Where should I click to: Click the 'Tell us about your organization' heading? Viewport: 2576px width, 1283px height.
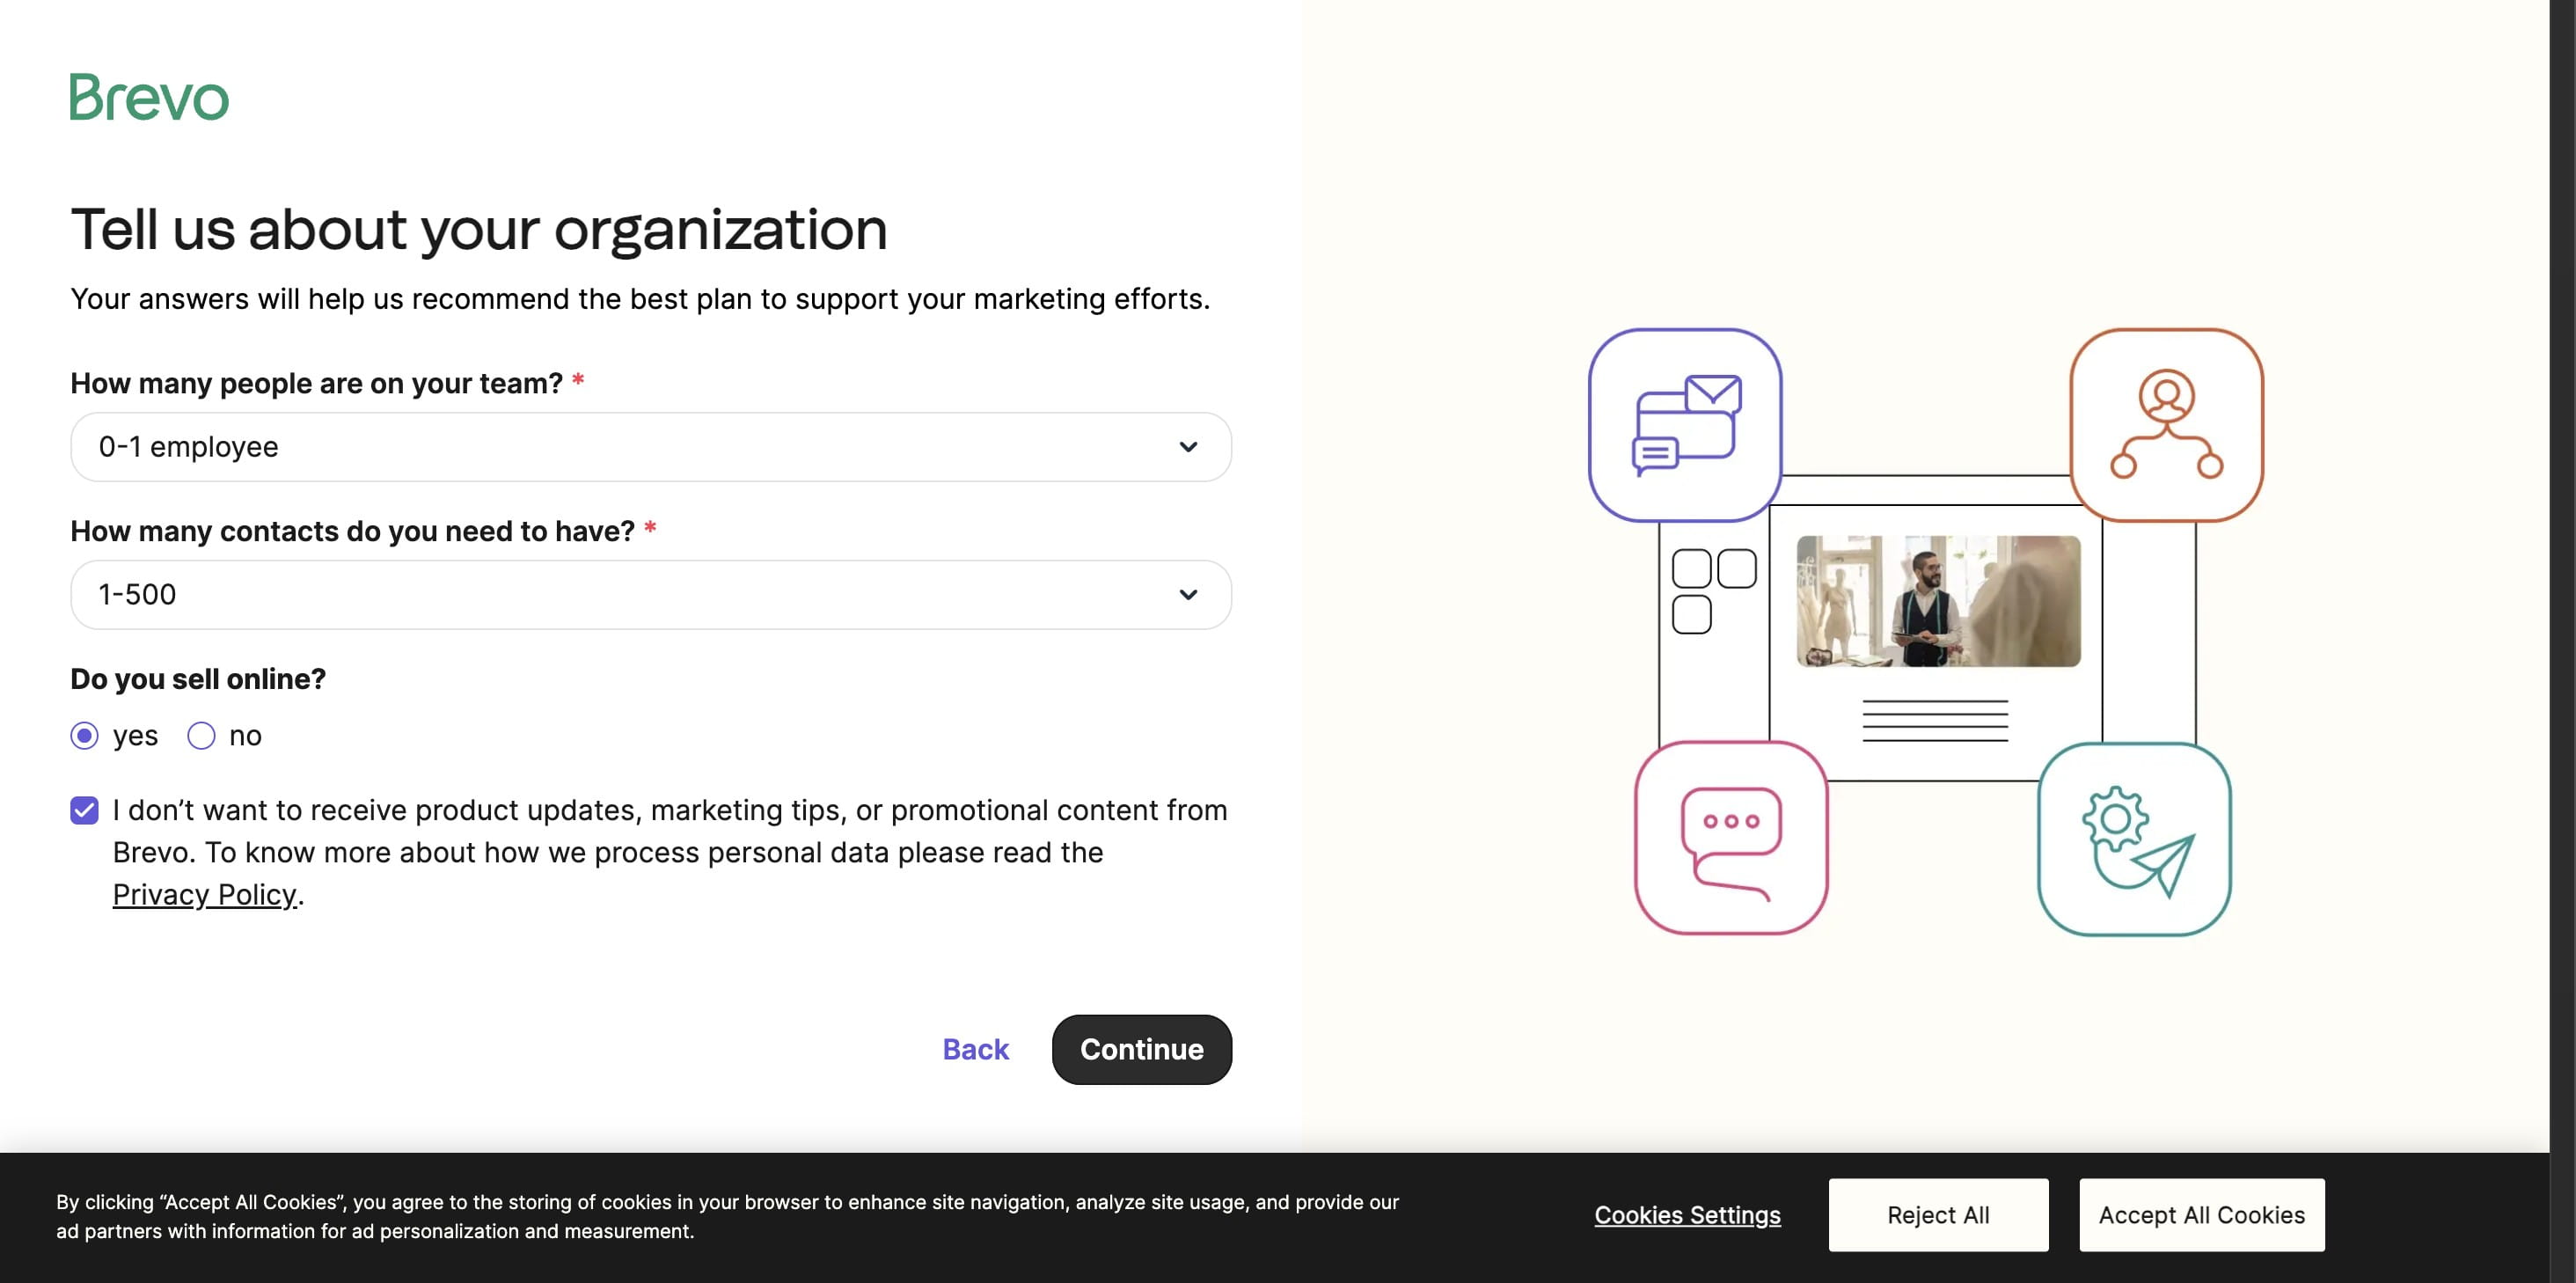478,229
